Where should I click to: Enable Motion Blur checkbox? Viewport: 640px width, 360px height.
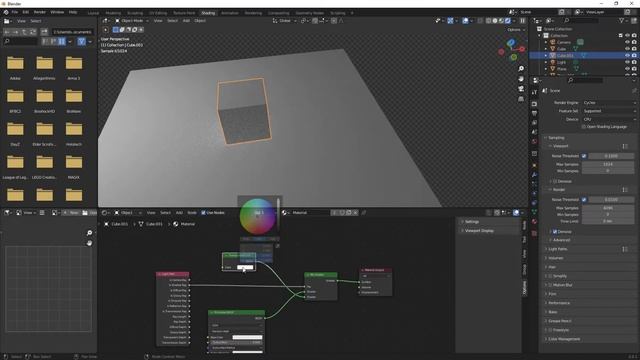(550, 285)
